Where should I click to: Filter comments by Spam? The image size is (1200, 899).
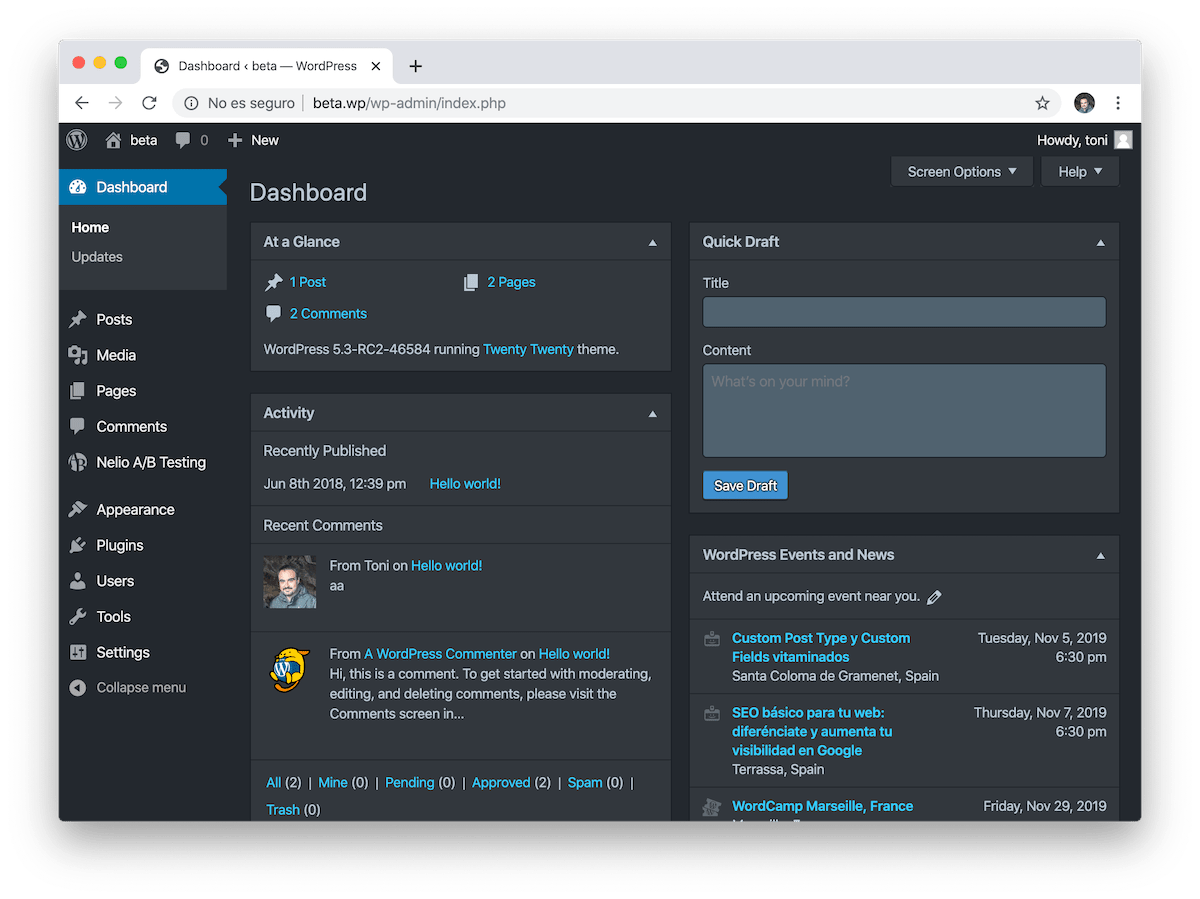pos(585,782)
